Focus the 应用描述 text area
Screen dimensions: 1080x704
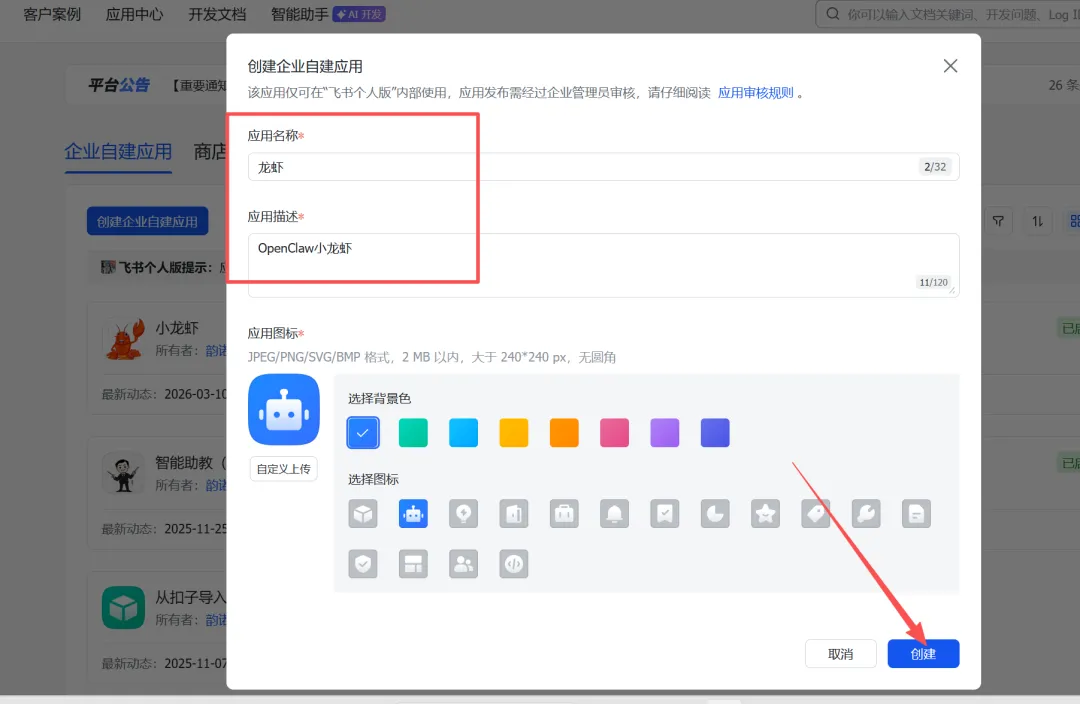coord(603,265)
